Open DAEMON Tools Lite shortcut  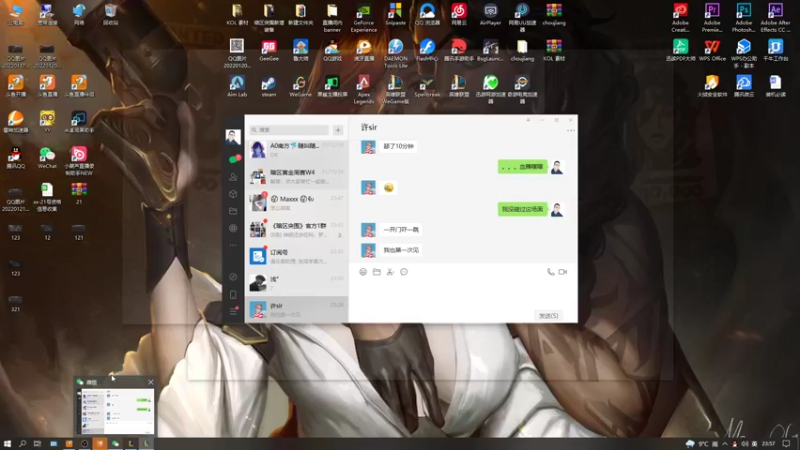pos(395,53)
